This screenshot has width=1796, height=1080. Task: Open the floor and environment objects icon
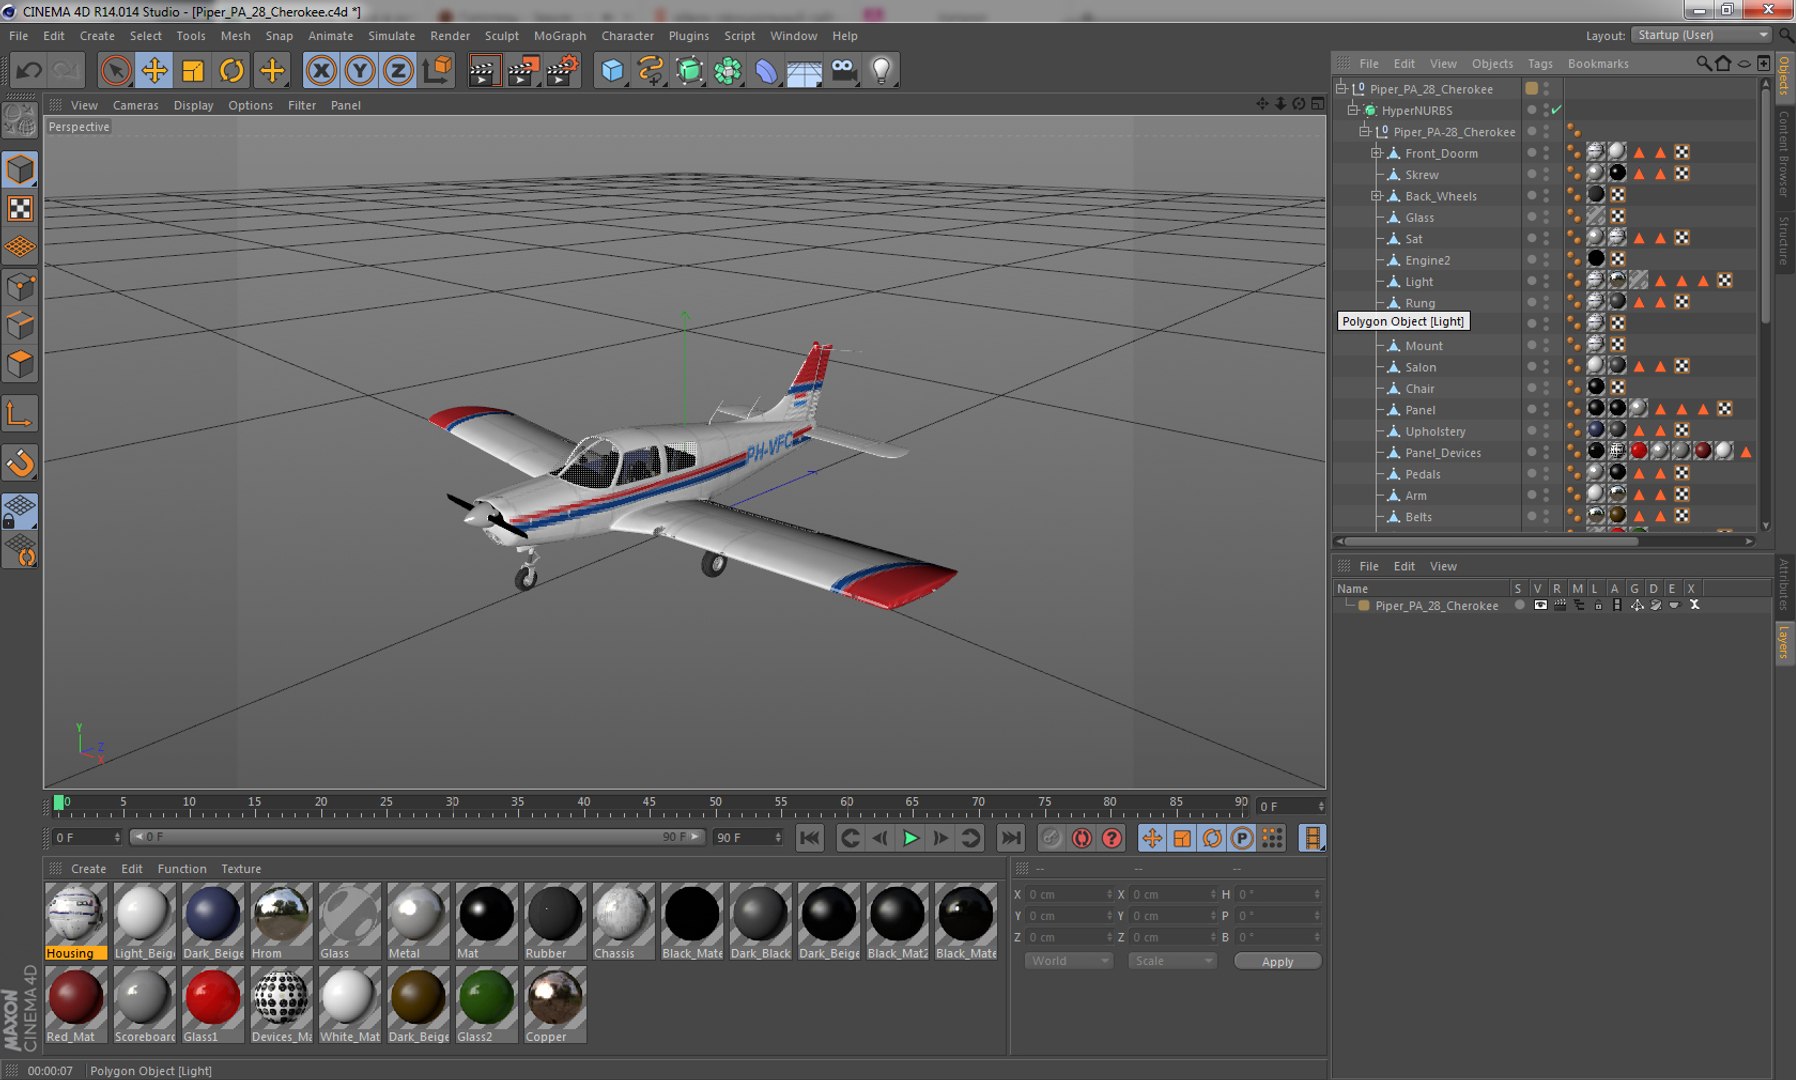click(805, 70)
